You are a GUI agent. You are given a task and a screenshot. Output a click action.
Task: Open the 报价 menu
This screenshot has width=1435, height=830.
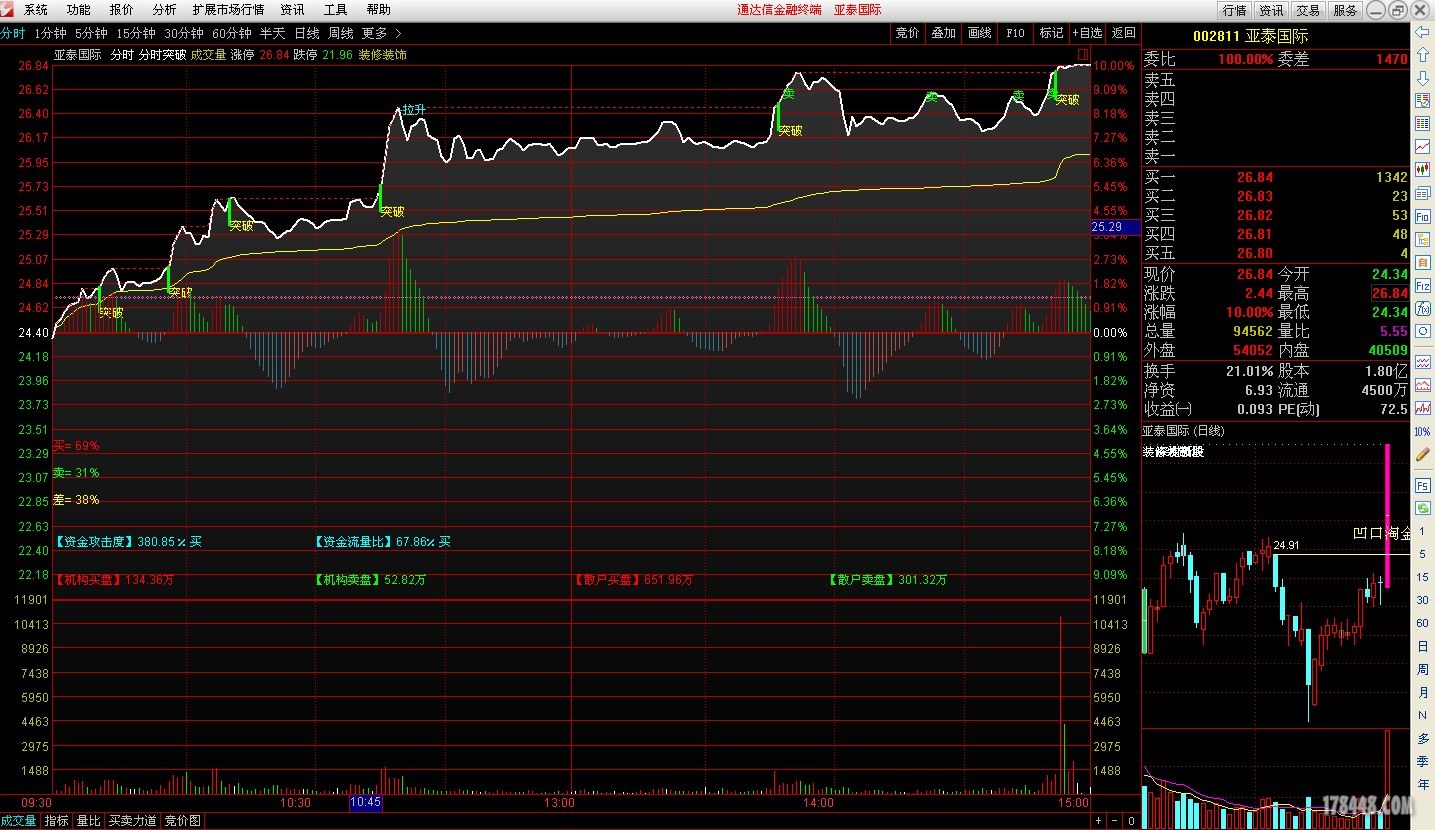121,10
